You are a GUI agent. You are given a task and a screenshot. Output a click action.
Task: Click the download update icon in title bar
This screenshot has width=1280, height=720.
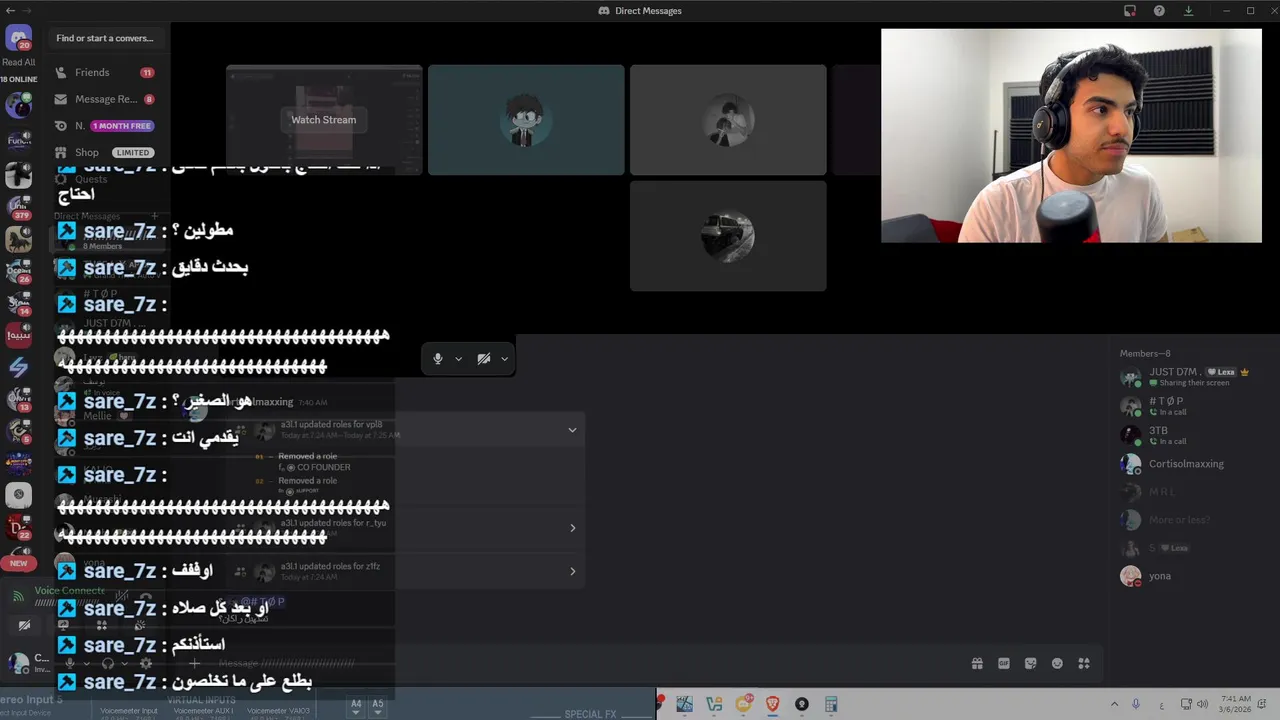point(1188,10)
